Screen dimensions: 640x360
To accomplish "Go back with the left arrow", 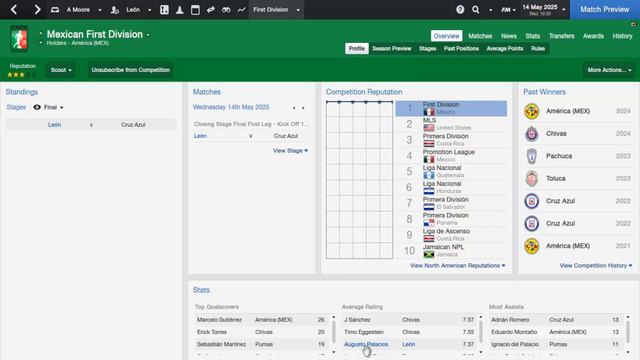I will 14,9.
